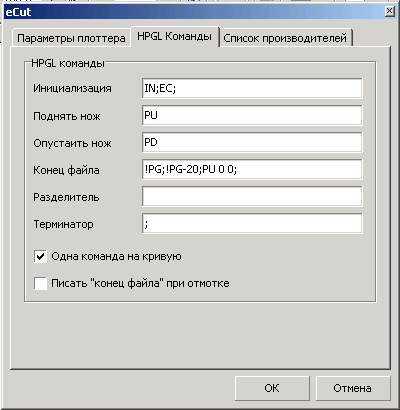Open the Список производителей tab

285,38
